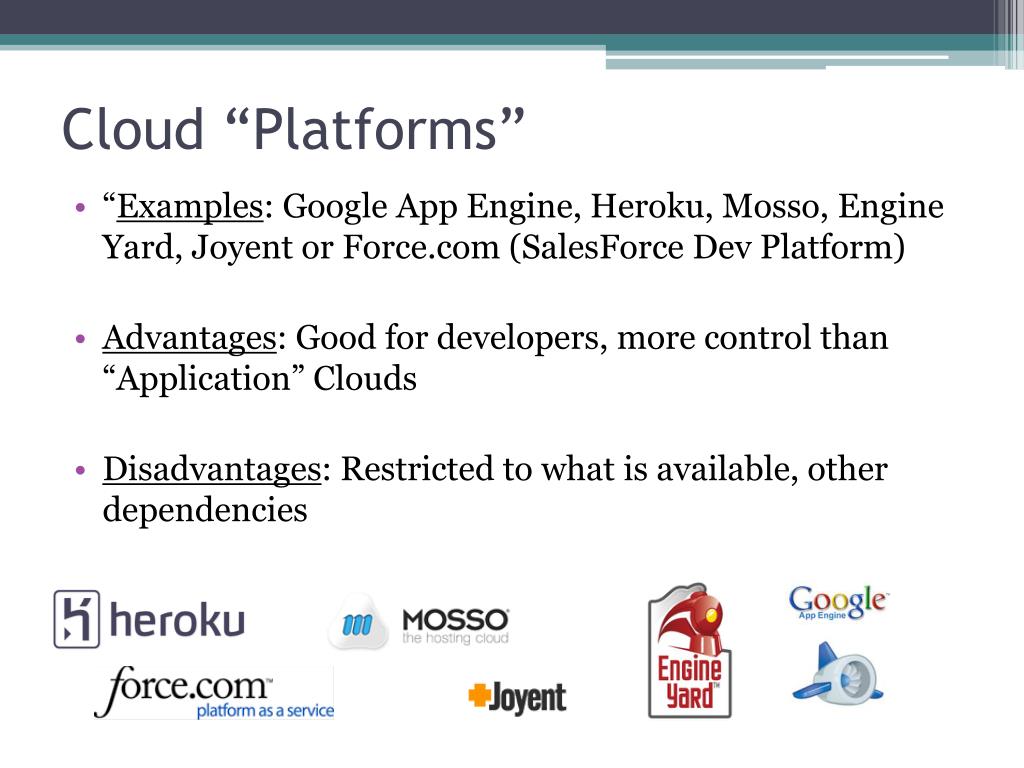Viewport: 1024px width, 768px height.
Task: Click the text "(SalesForce Dev Platform)"
Action: click(707, 248)
